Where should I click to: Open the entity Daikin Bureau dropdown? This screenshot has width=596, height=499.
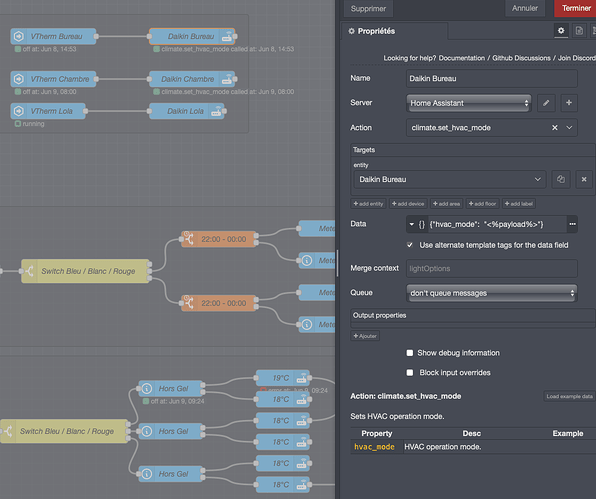click(x=450, y=179)
